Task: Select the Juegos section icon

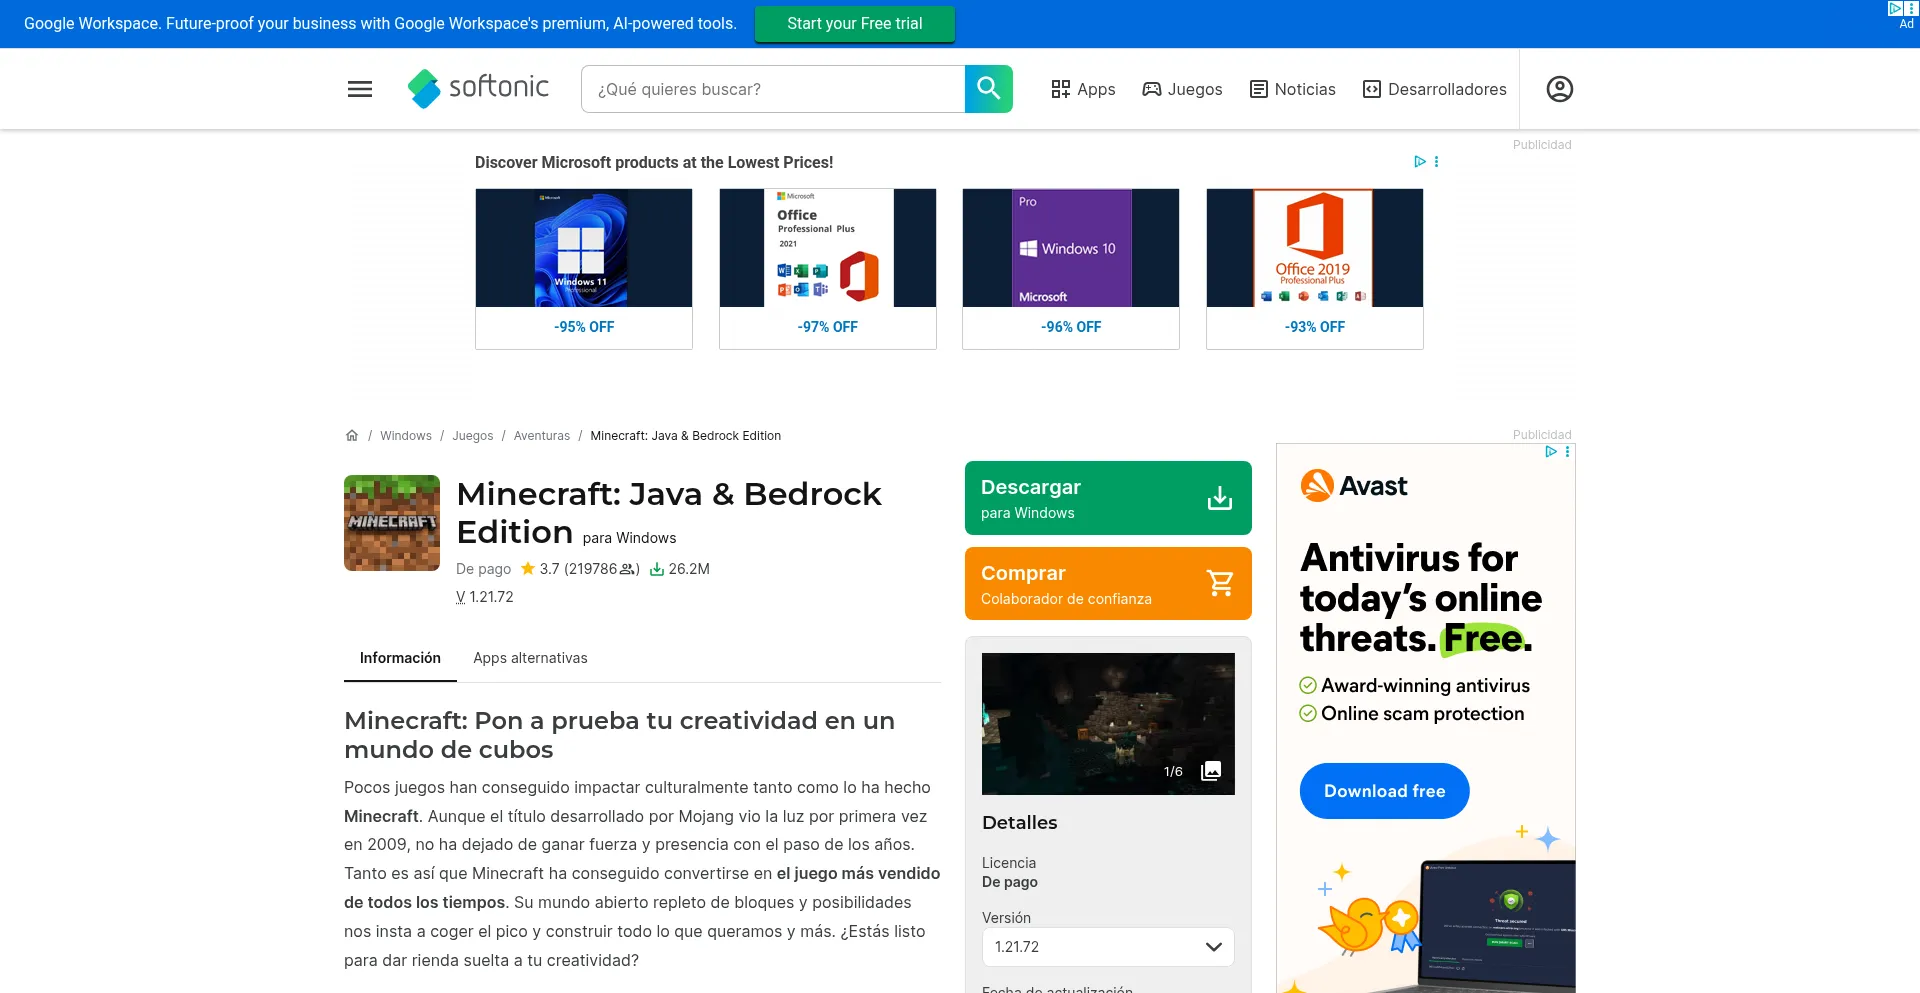Action: 1150,89
